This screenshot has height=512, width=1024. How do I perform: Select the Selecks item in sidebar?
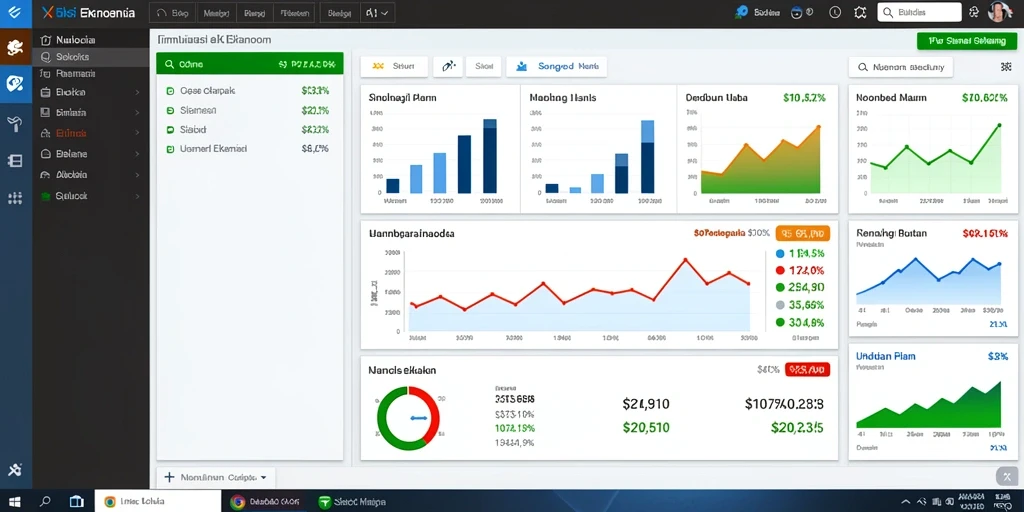[91, 57]
